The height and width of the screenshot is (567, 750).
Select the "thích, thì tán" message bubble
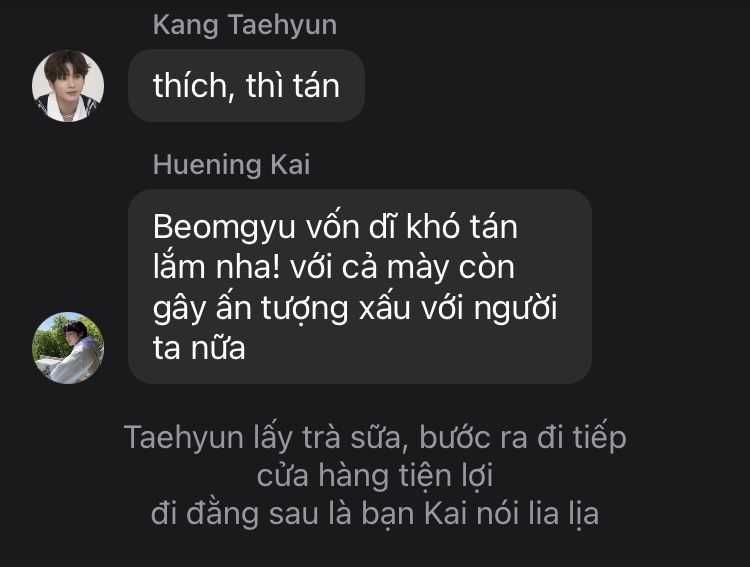tap(246, 86)
